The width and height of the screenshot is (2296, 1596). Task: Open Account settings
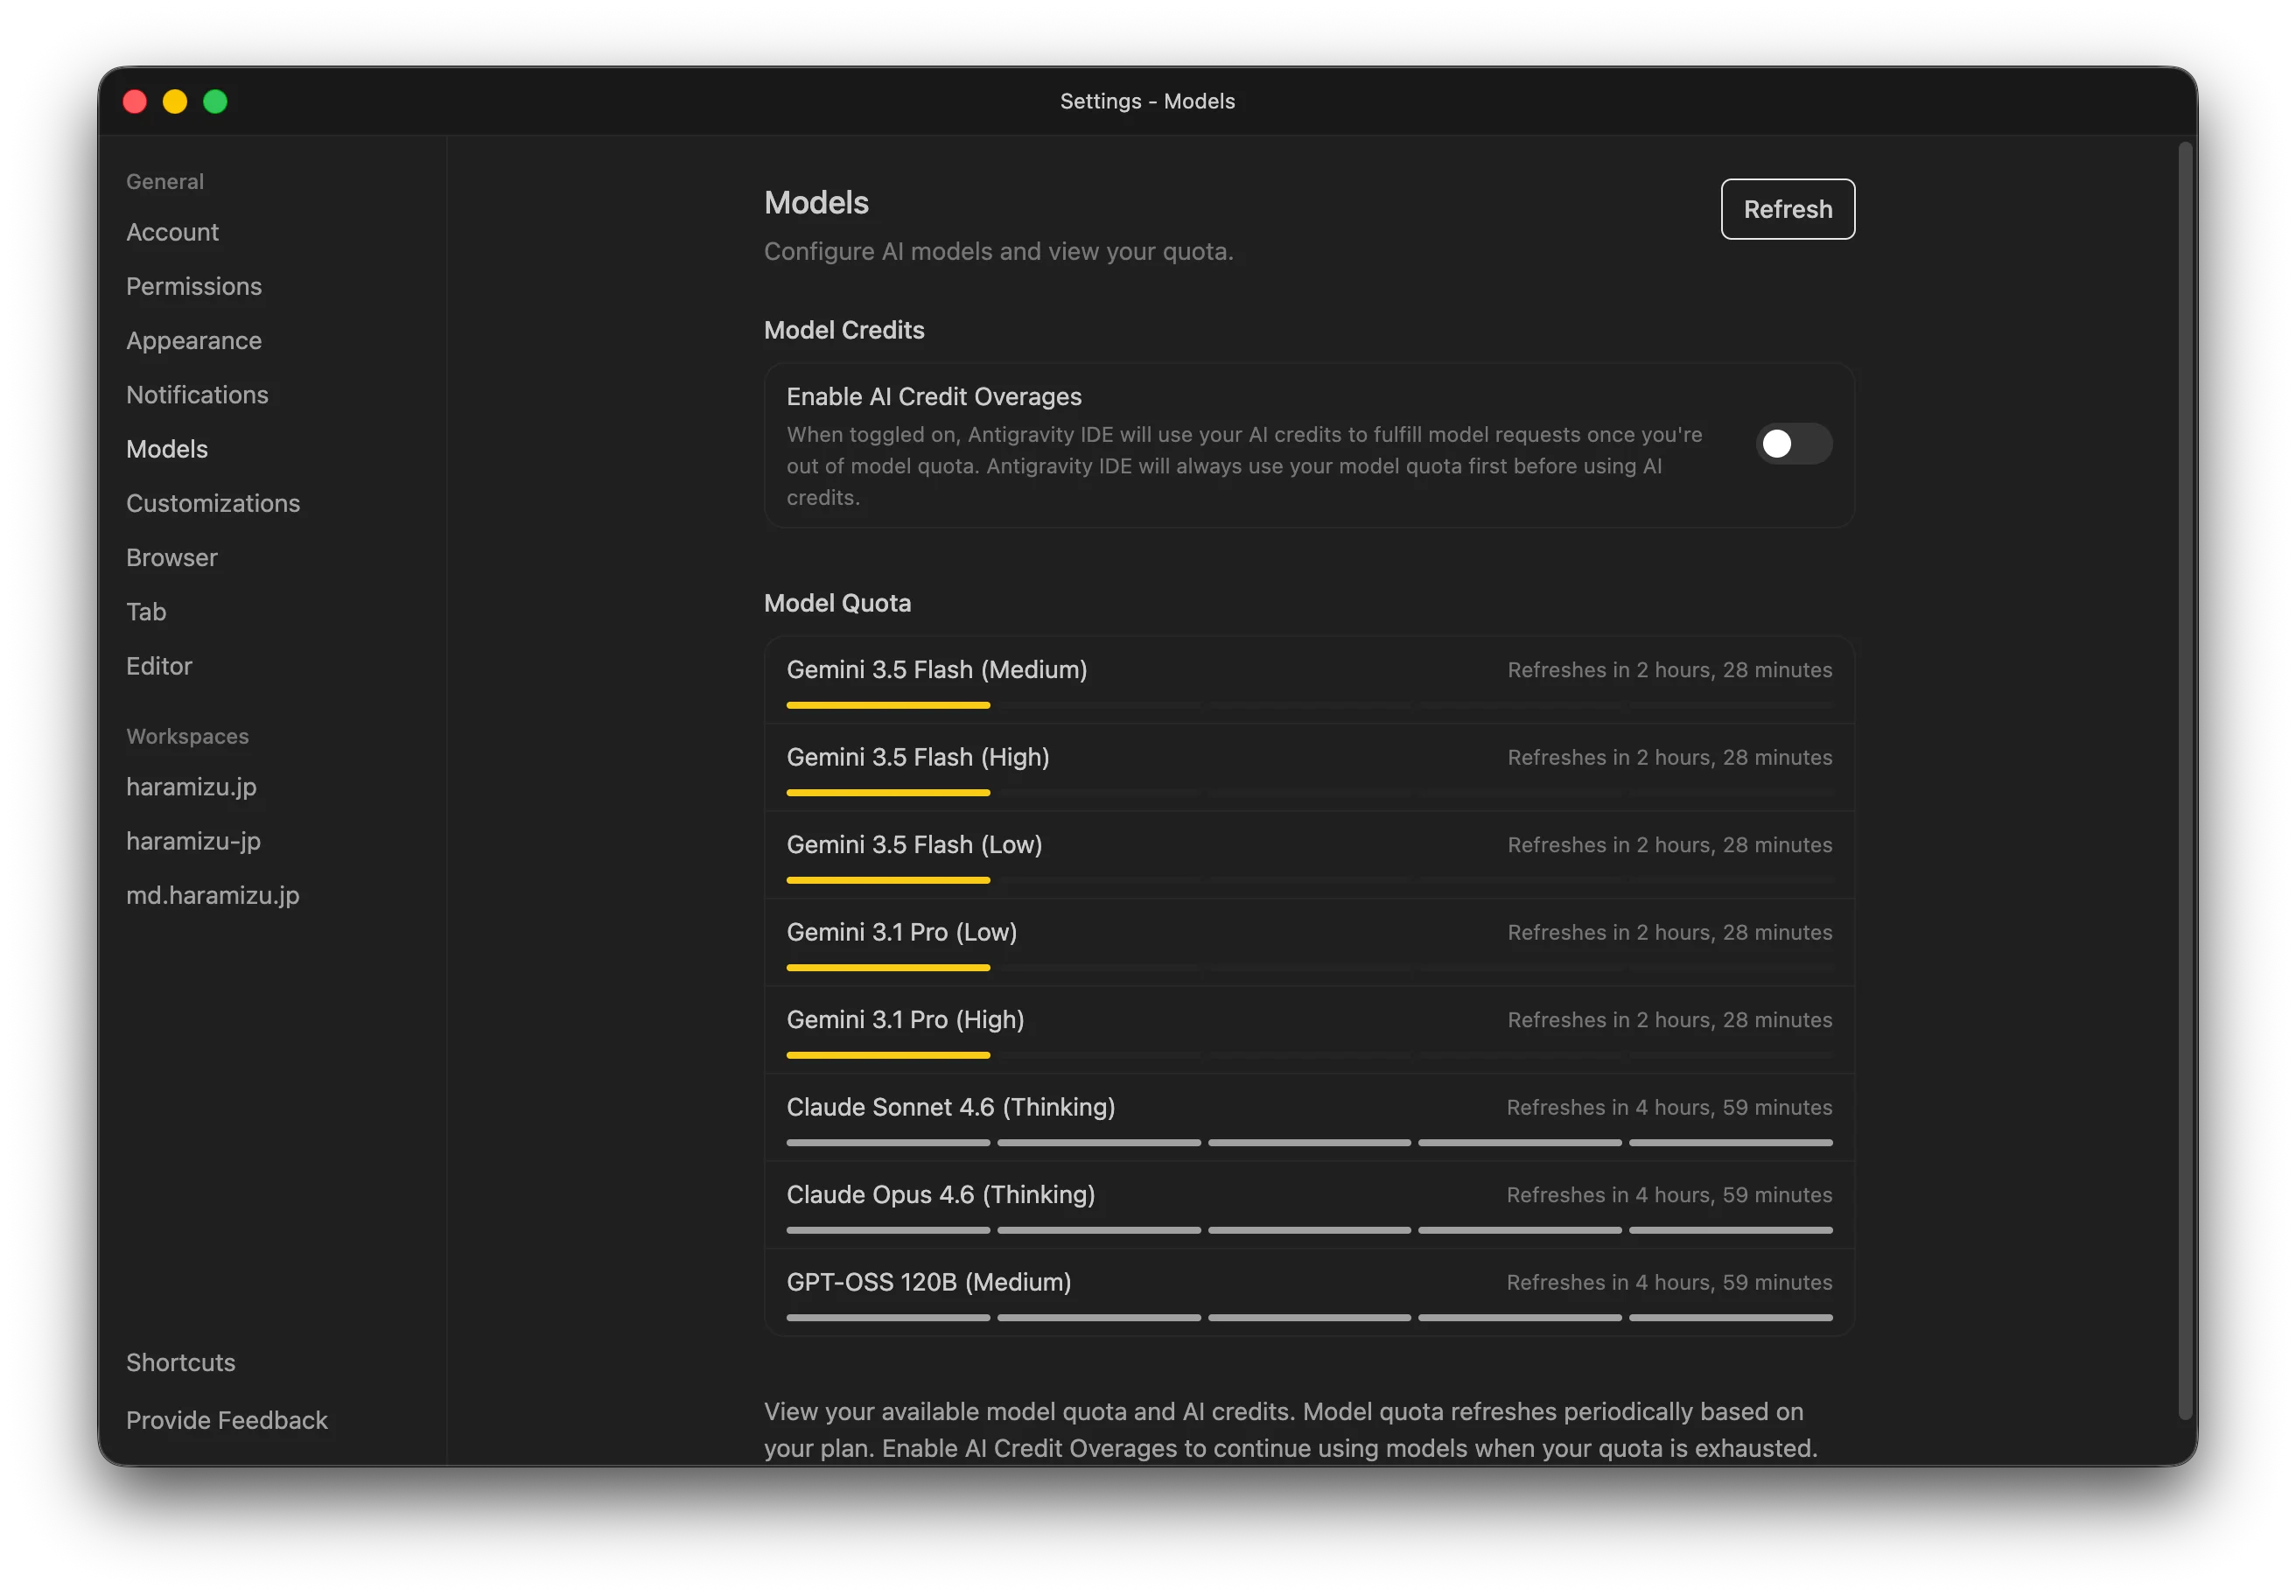click(x=172, y=232)
